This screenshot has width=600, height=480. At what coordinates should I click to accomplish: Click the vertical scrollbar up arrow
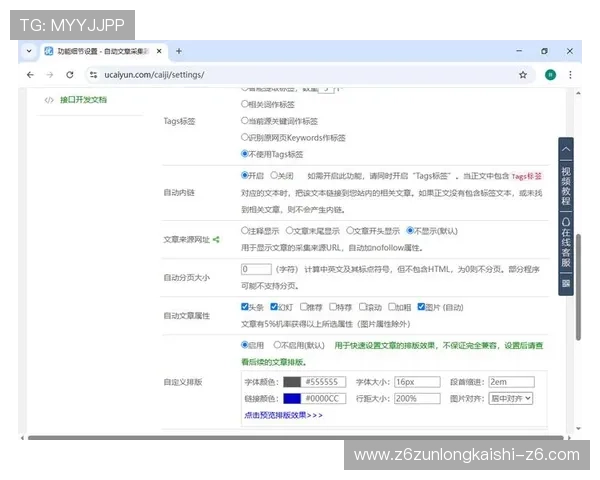click(578, 93)
